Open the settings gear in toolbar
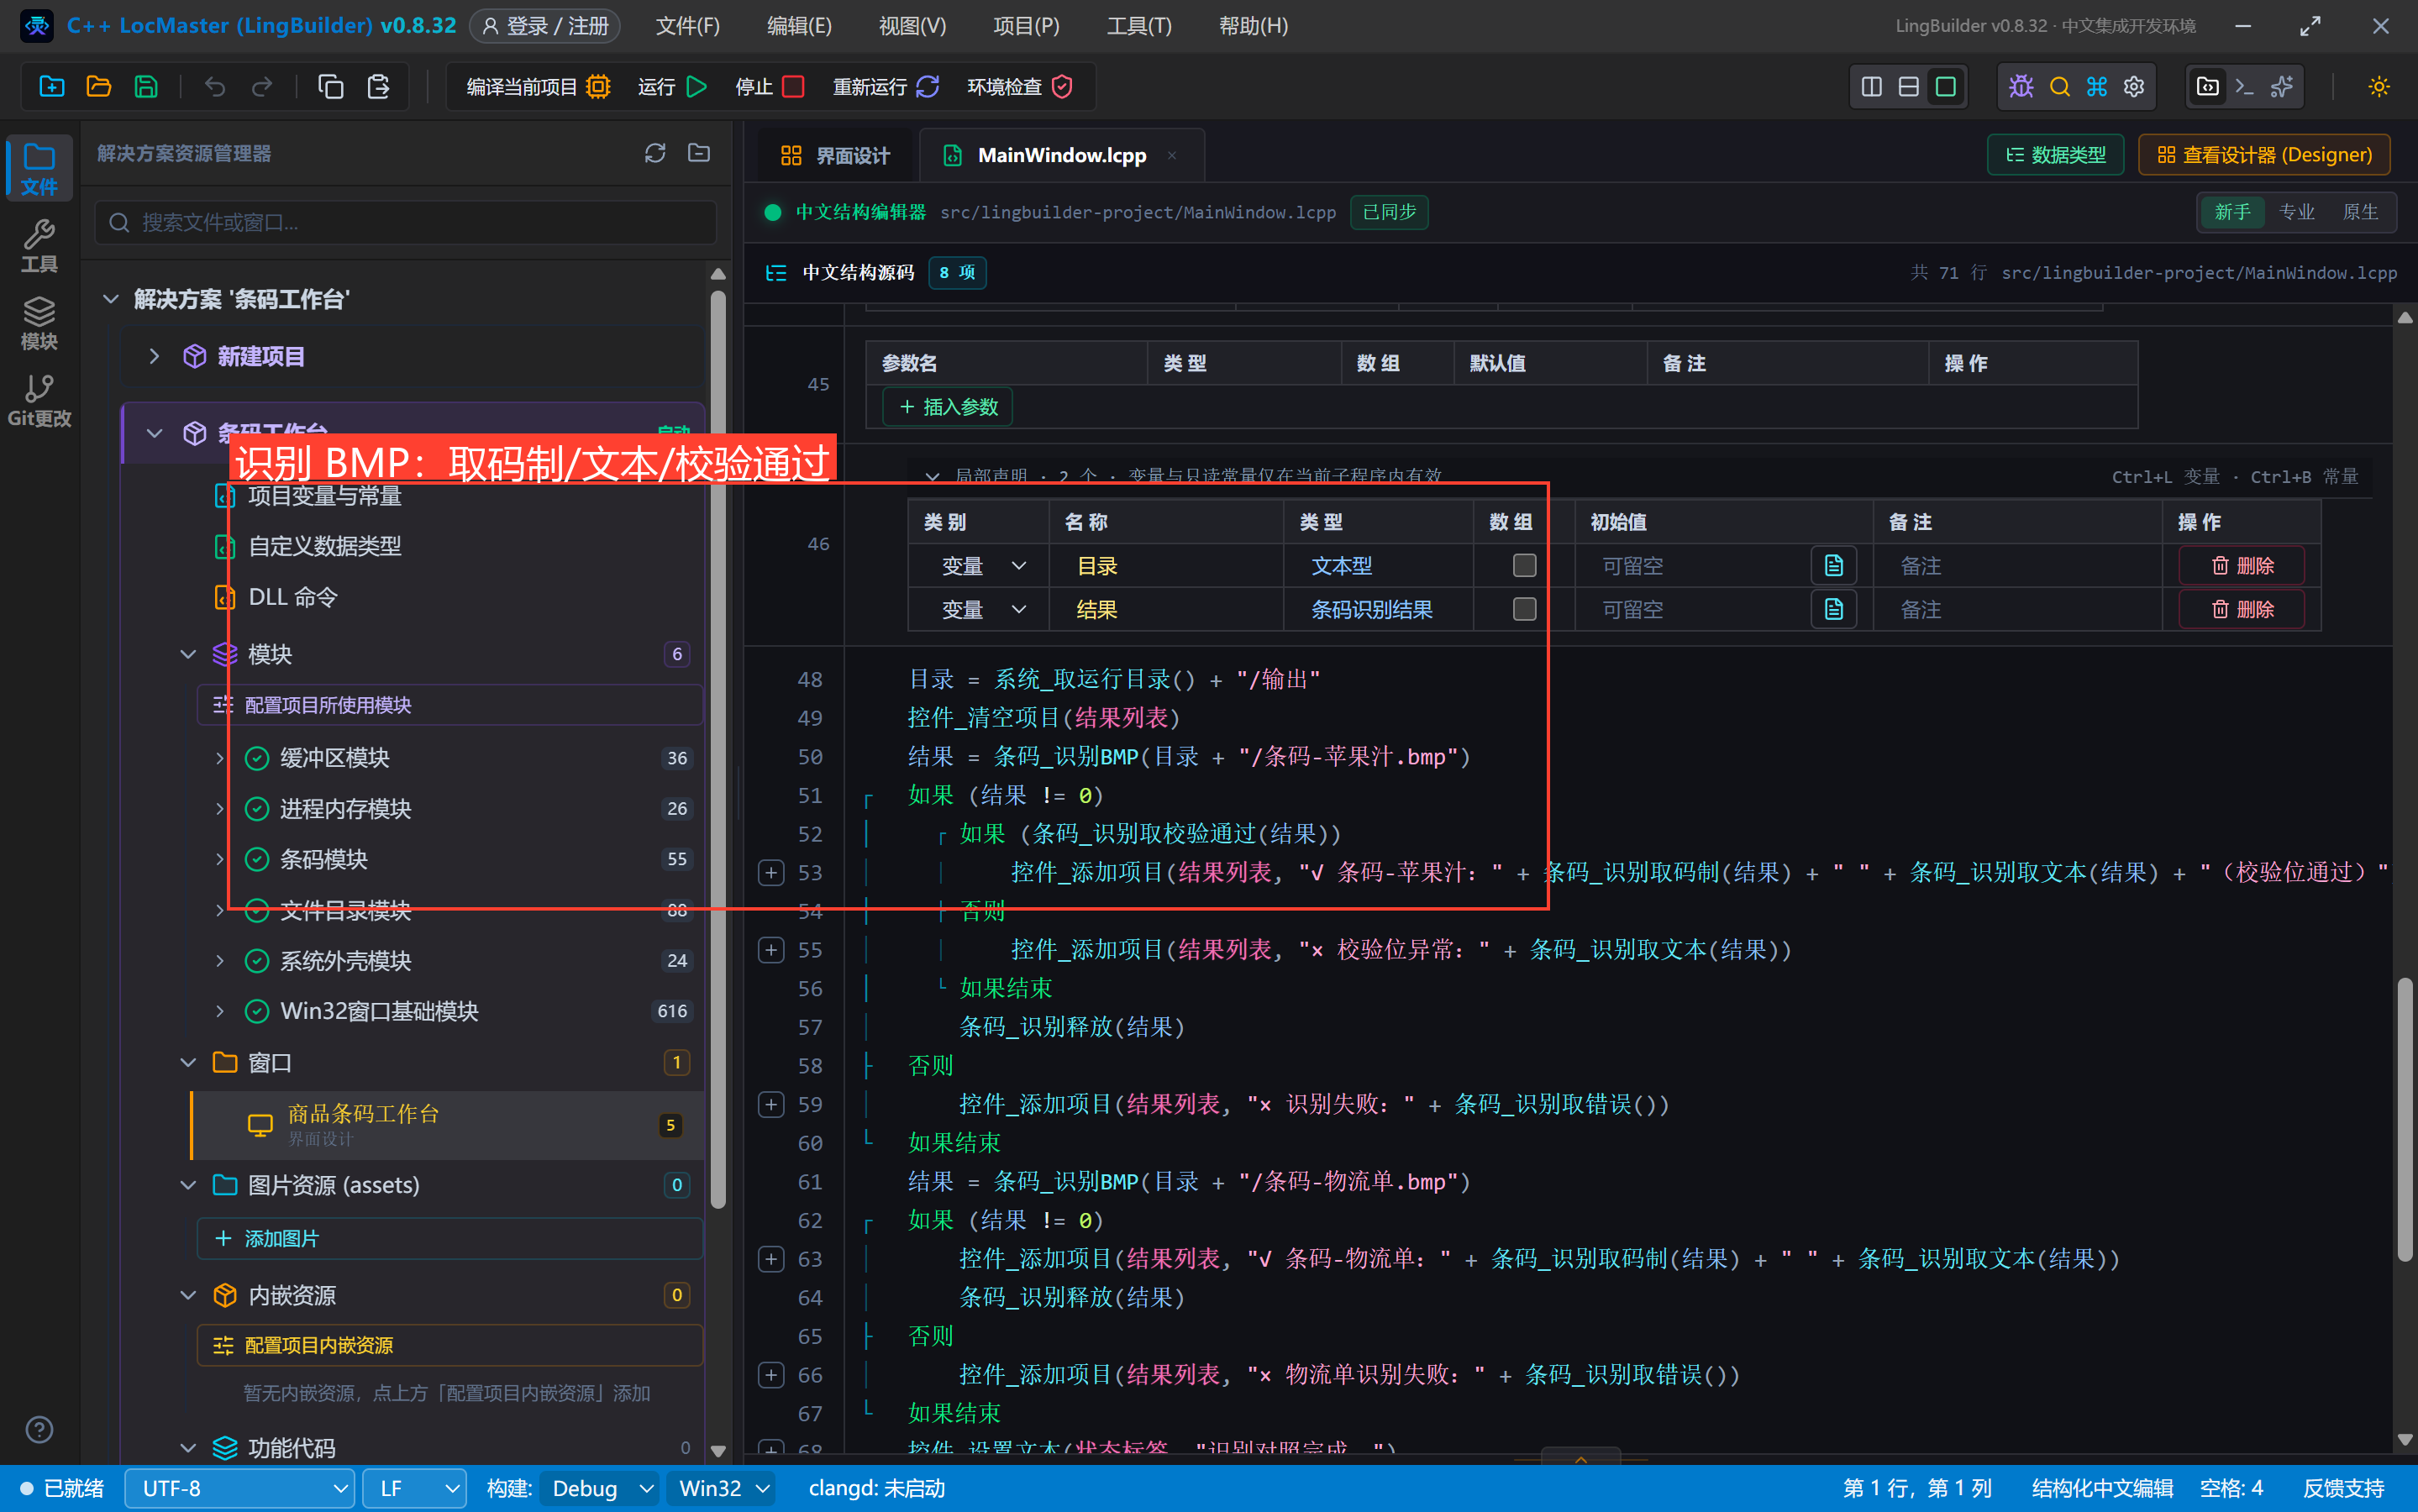 (x=2134, y=87)
